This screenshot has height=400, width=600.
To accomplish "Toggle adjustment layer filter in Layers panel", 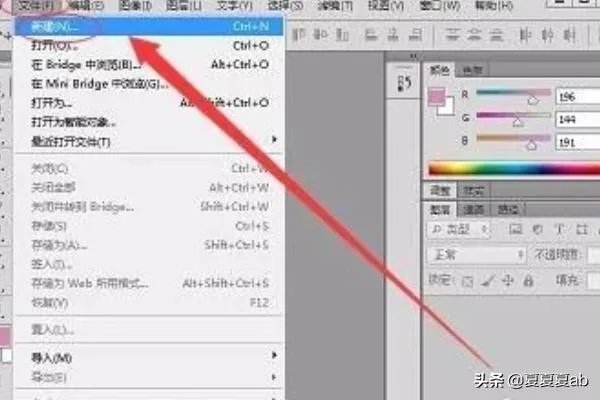I will 538,229.
